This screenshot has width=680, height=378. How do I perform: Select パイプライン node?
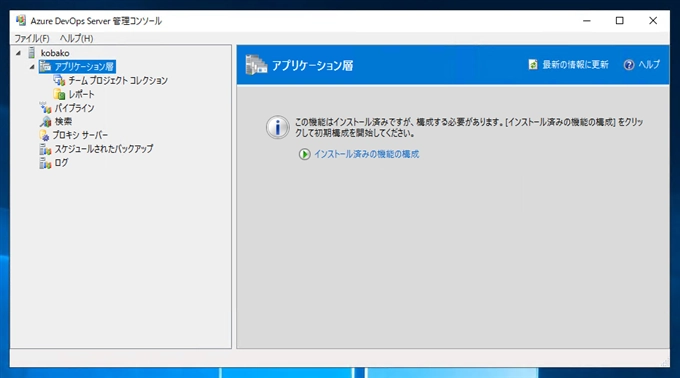[74, 108]
